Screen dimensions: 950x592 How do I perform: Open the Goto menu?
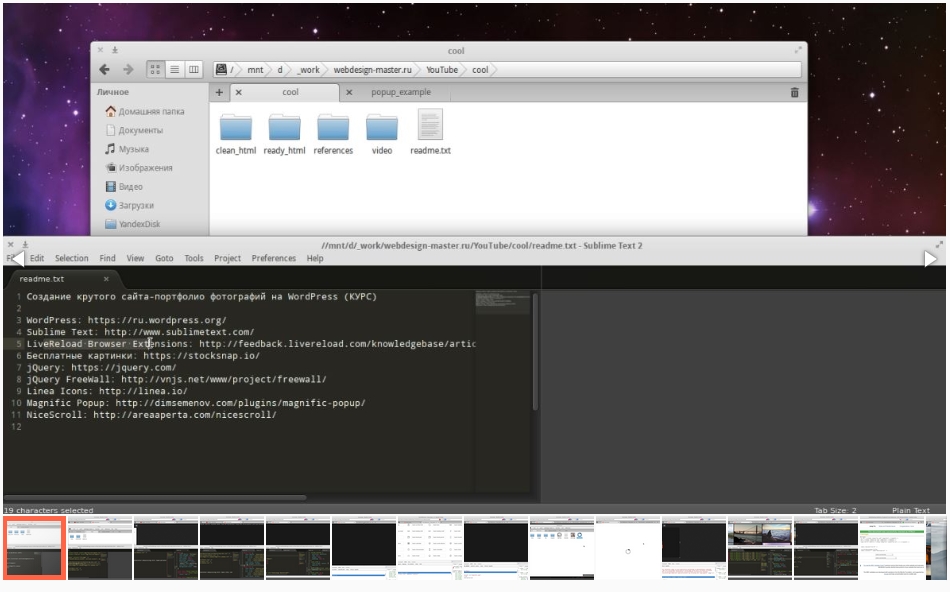click(x=164, y=258)
